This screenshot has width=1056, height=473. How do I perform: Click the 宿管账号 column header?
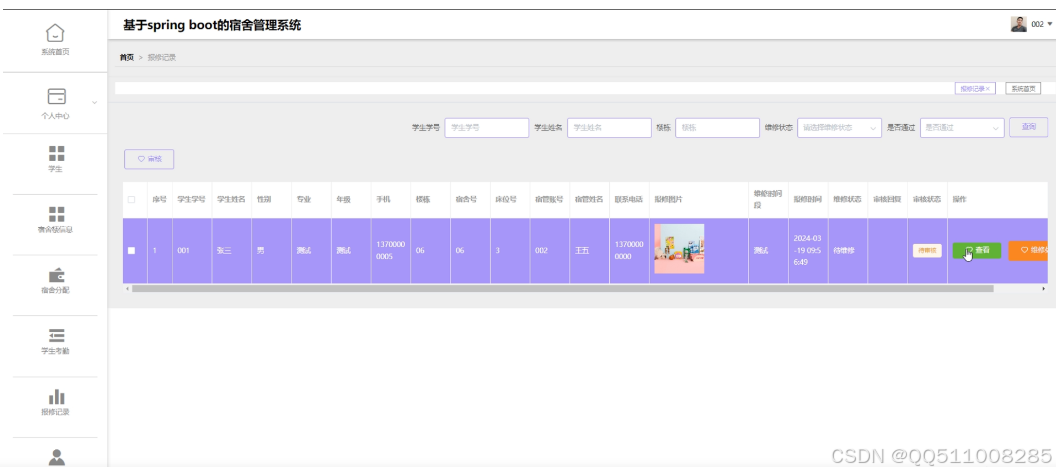(549, 199)
